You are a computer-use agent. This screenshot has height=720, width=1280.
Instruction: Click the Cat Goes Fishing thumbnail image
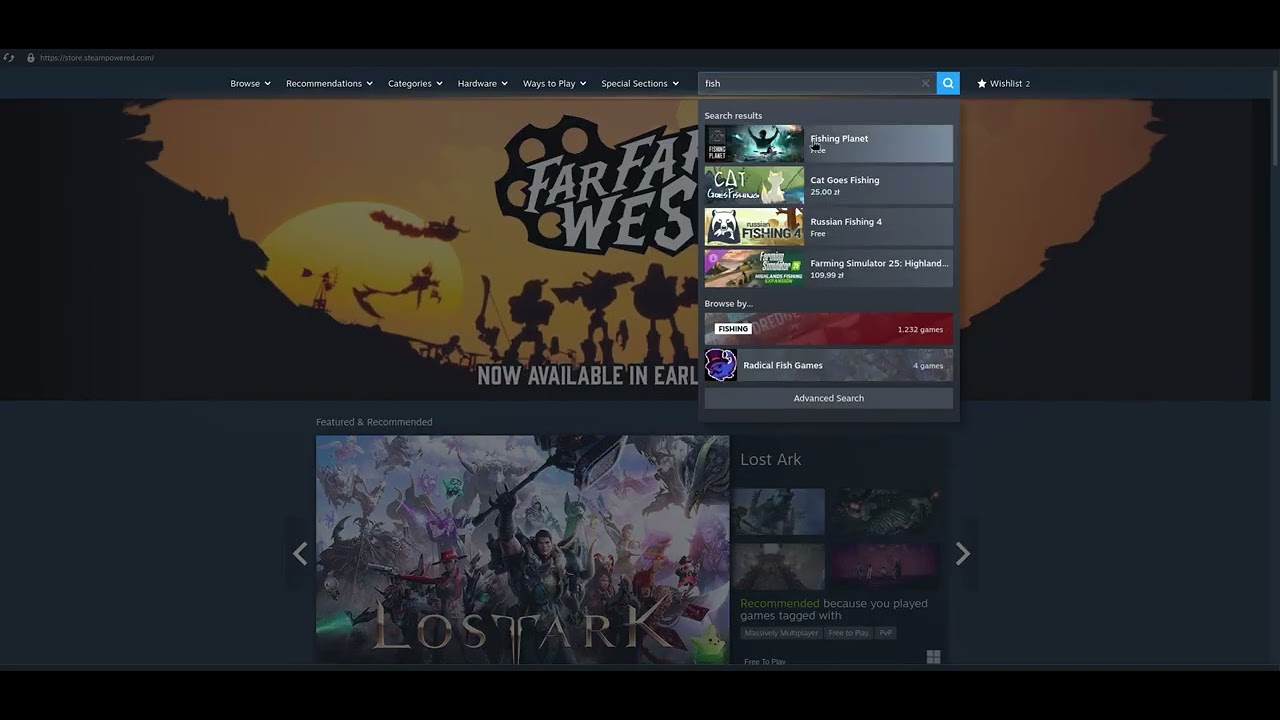pyautogui.click(x=754, y=185)
